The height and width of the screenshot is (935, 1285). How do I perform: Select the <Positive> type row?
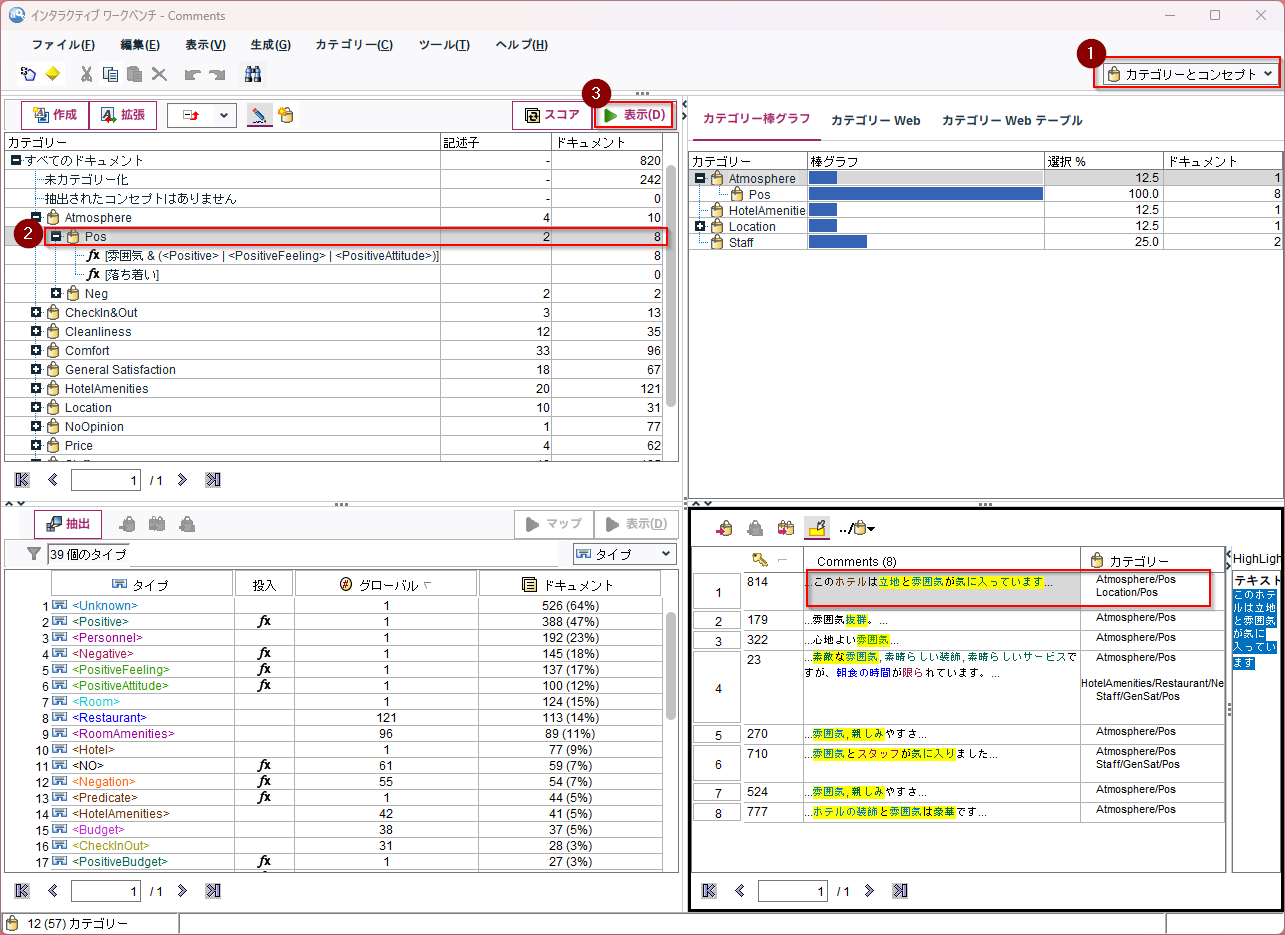(334, 621)
